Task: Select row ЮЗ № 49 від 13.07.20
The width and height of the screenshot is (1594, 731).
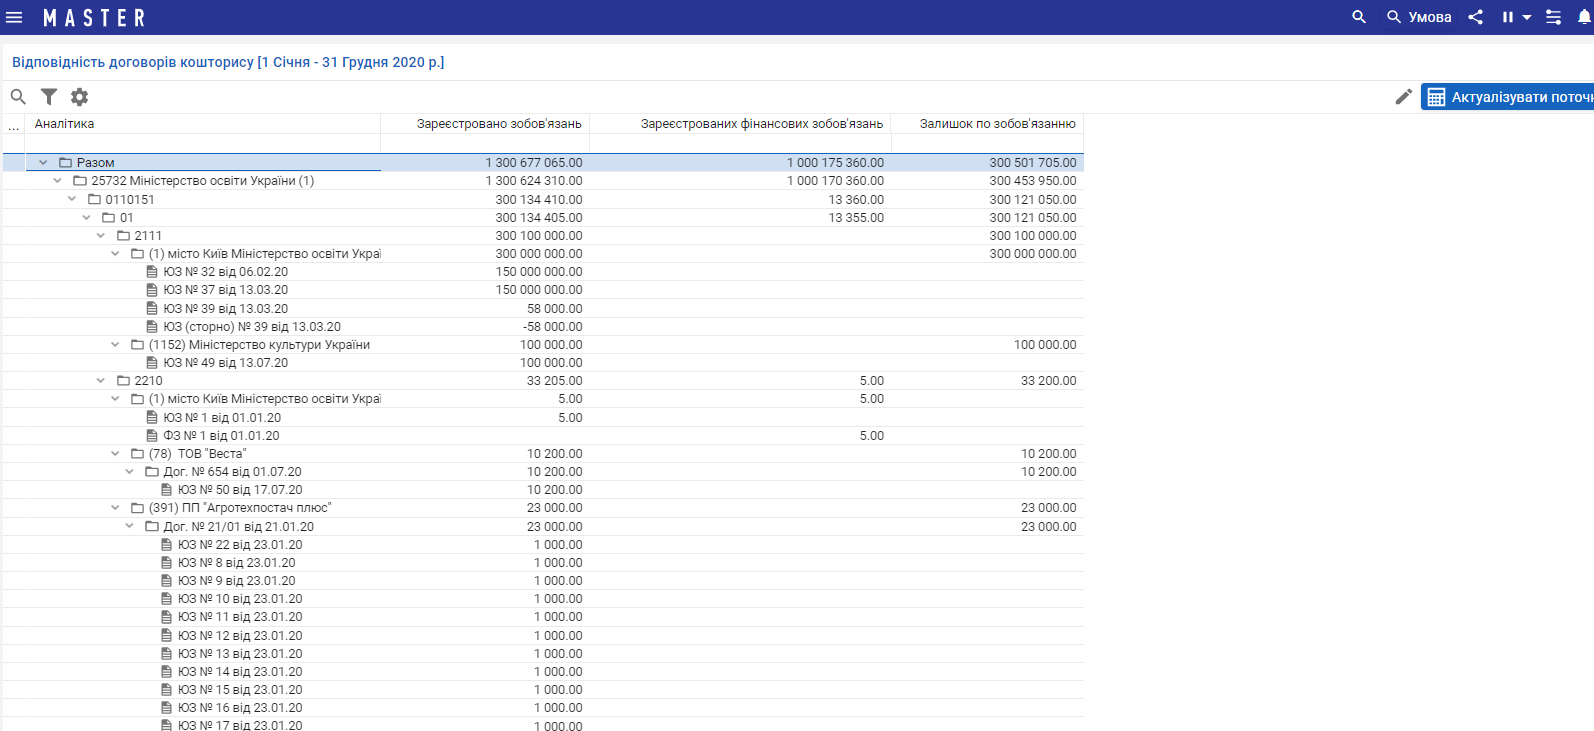Action: click(225, 363)
